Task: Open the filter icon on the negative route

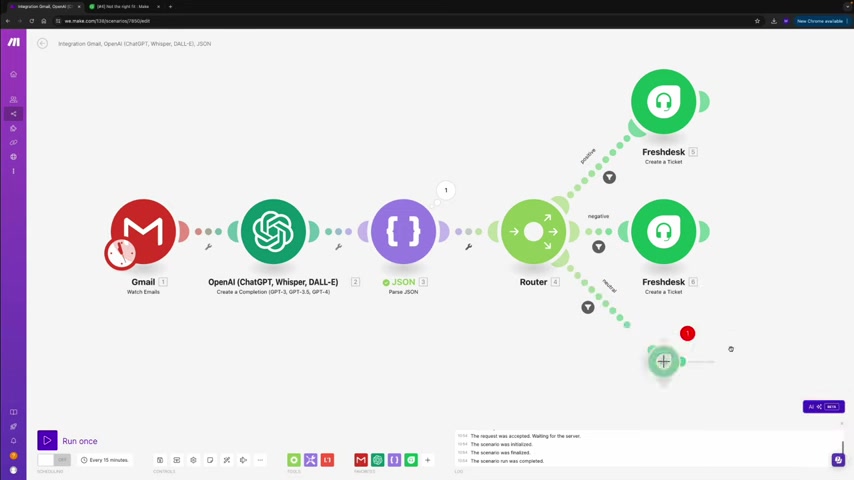Action: 599,247
